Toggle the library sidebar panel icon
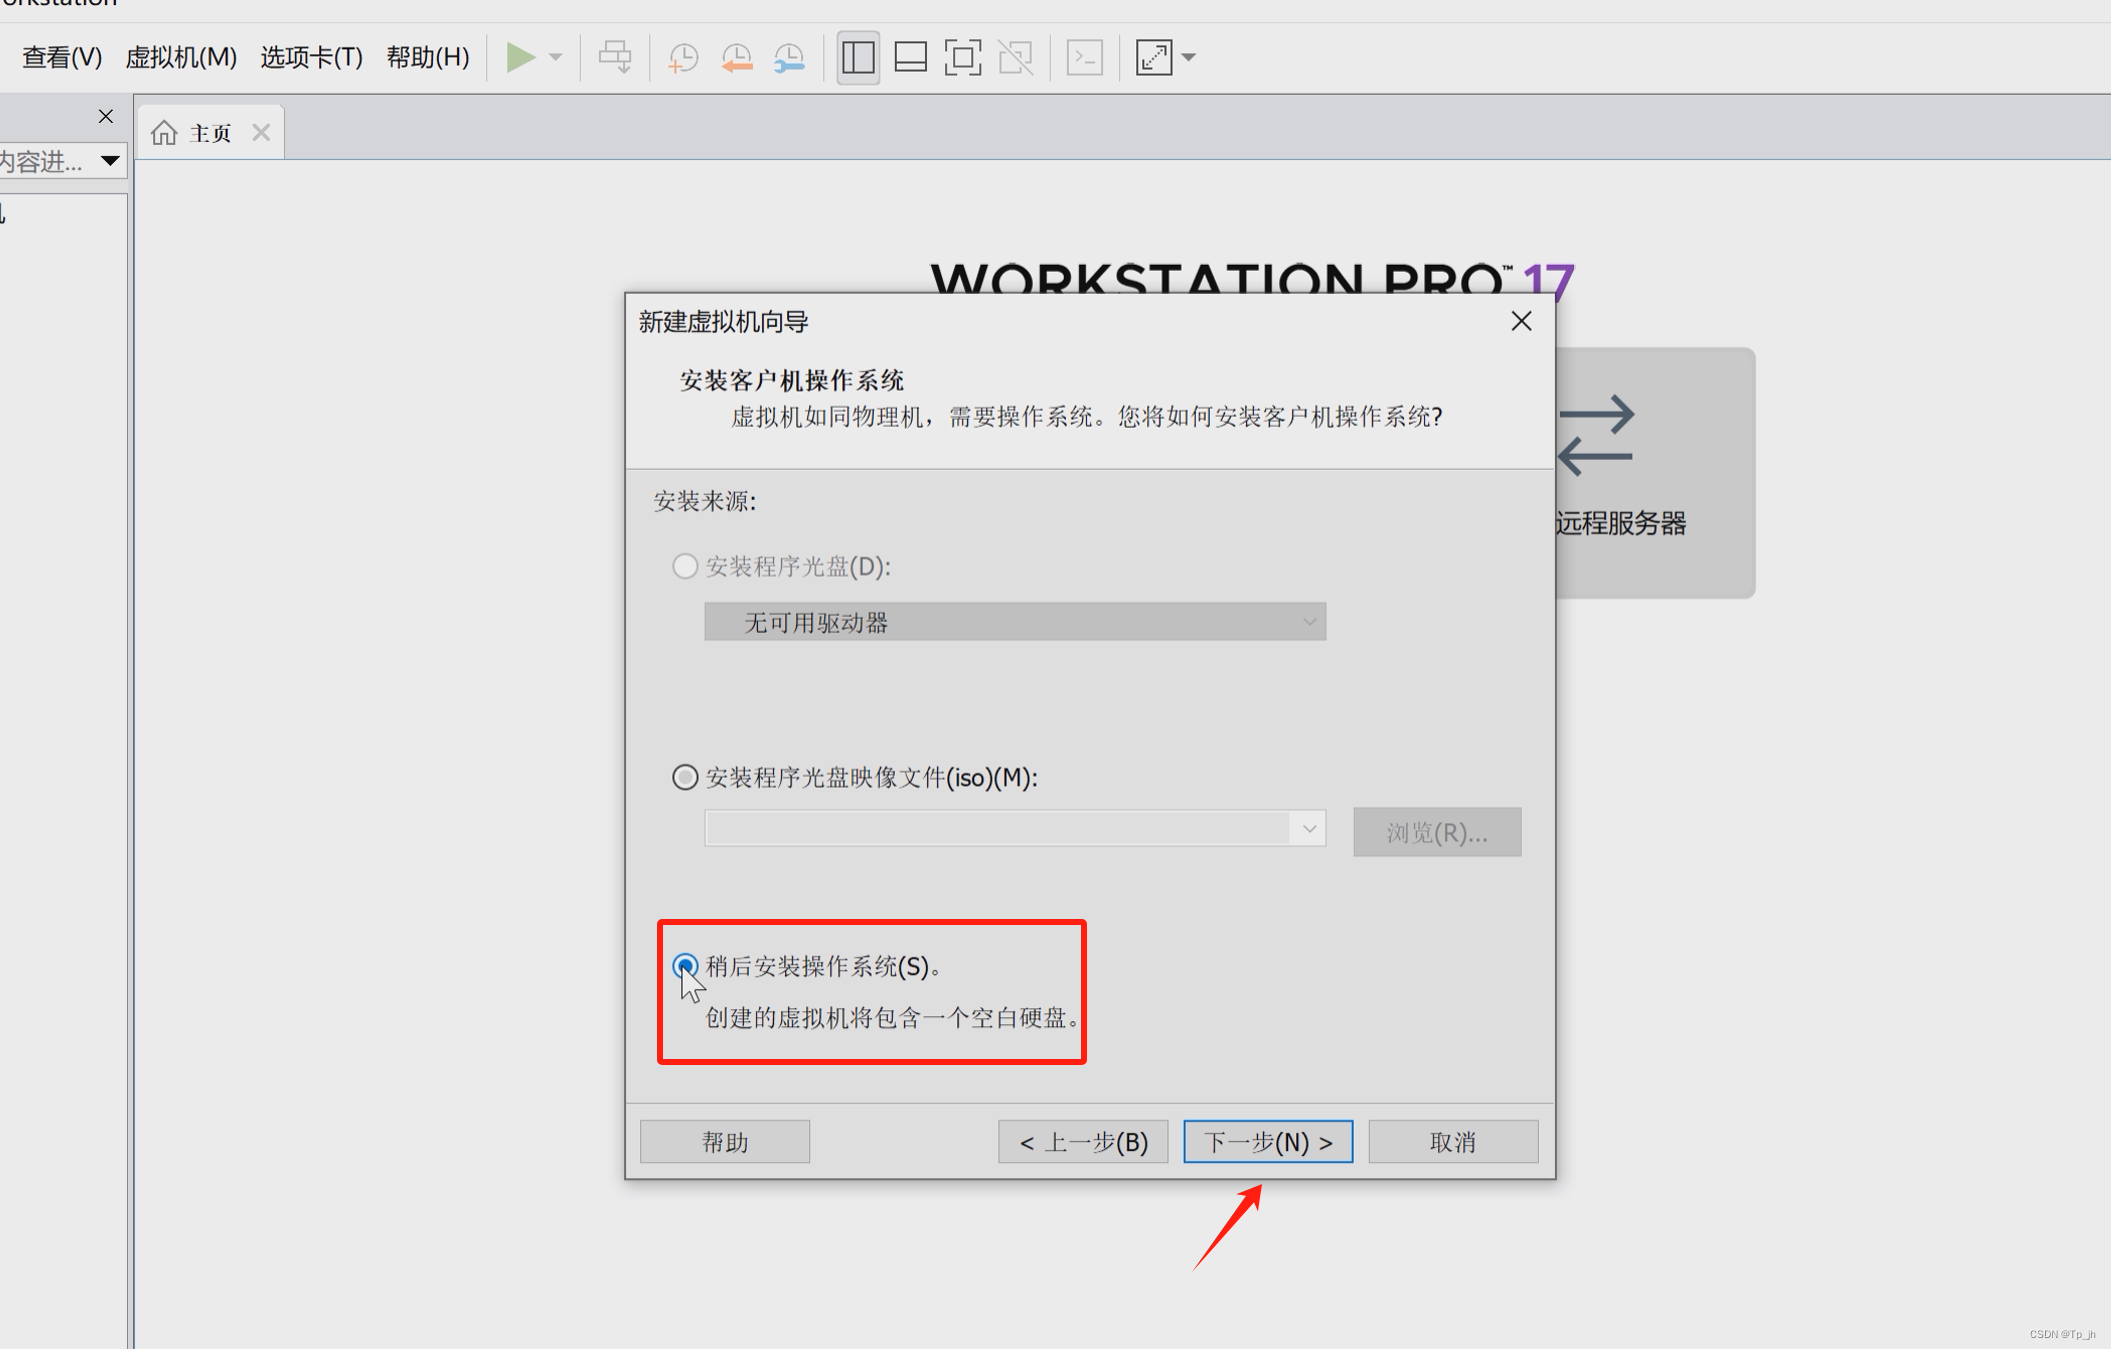Image resolution: width=2111 pixels, height=1349 pixels. pos(858,57)
